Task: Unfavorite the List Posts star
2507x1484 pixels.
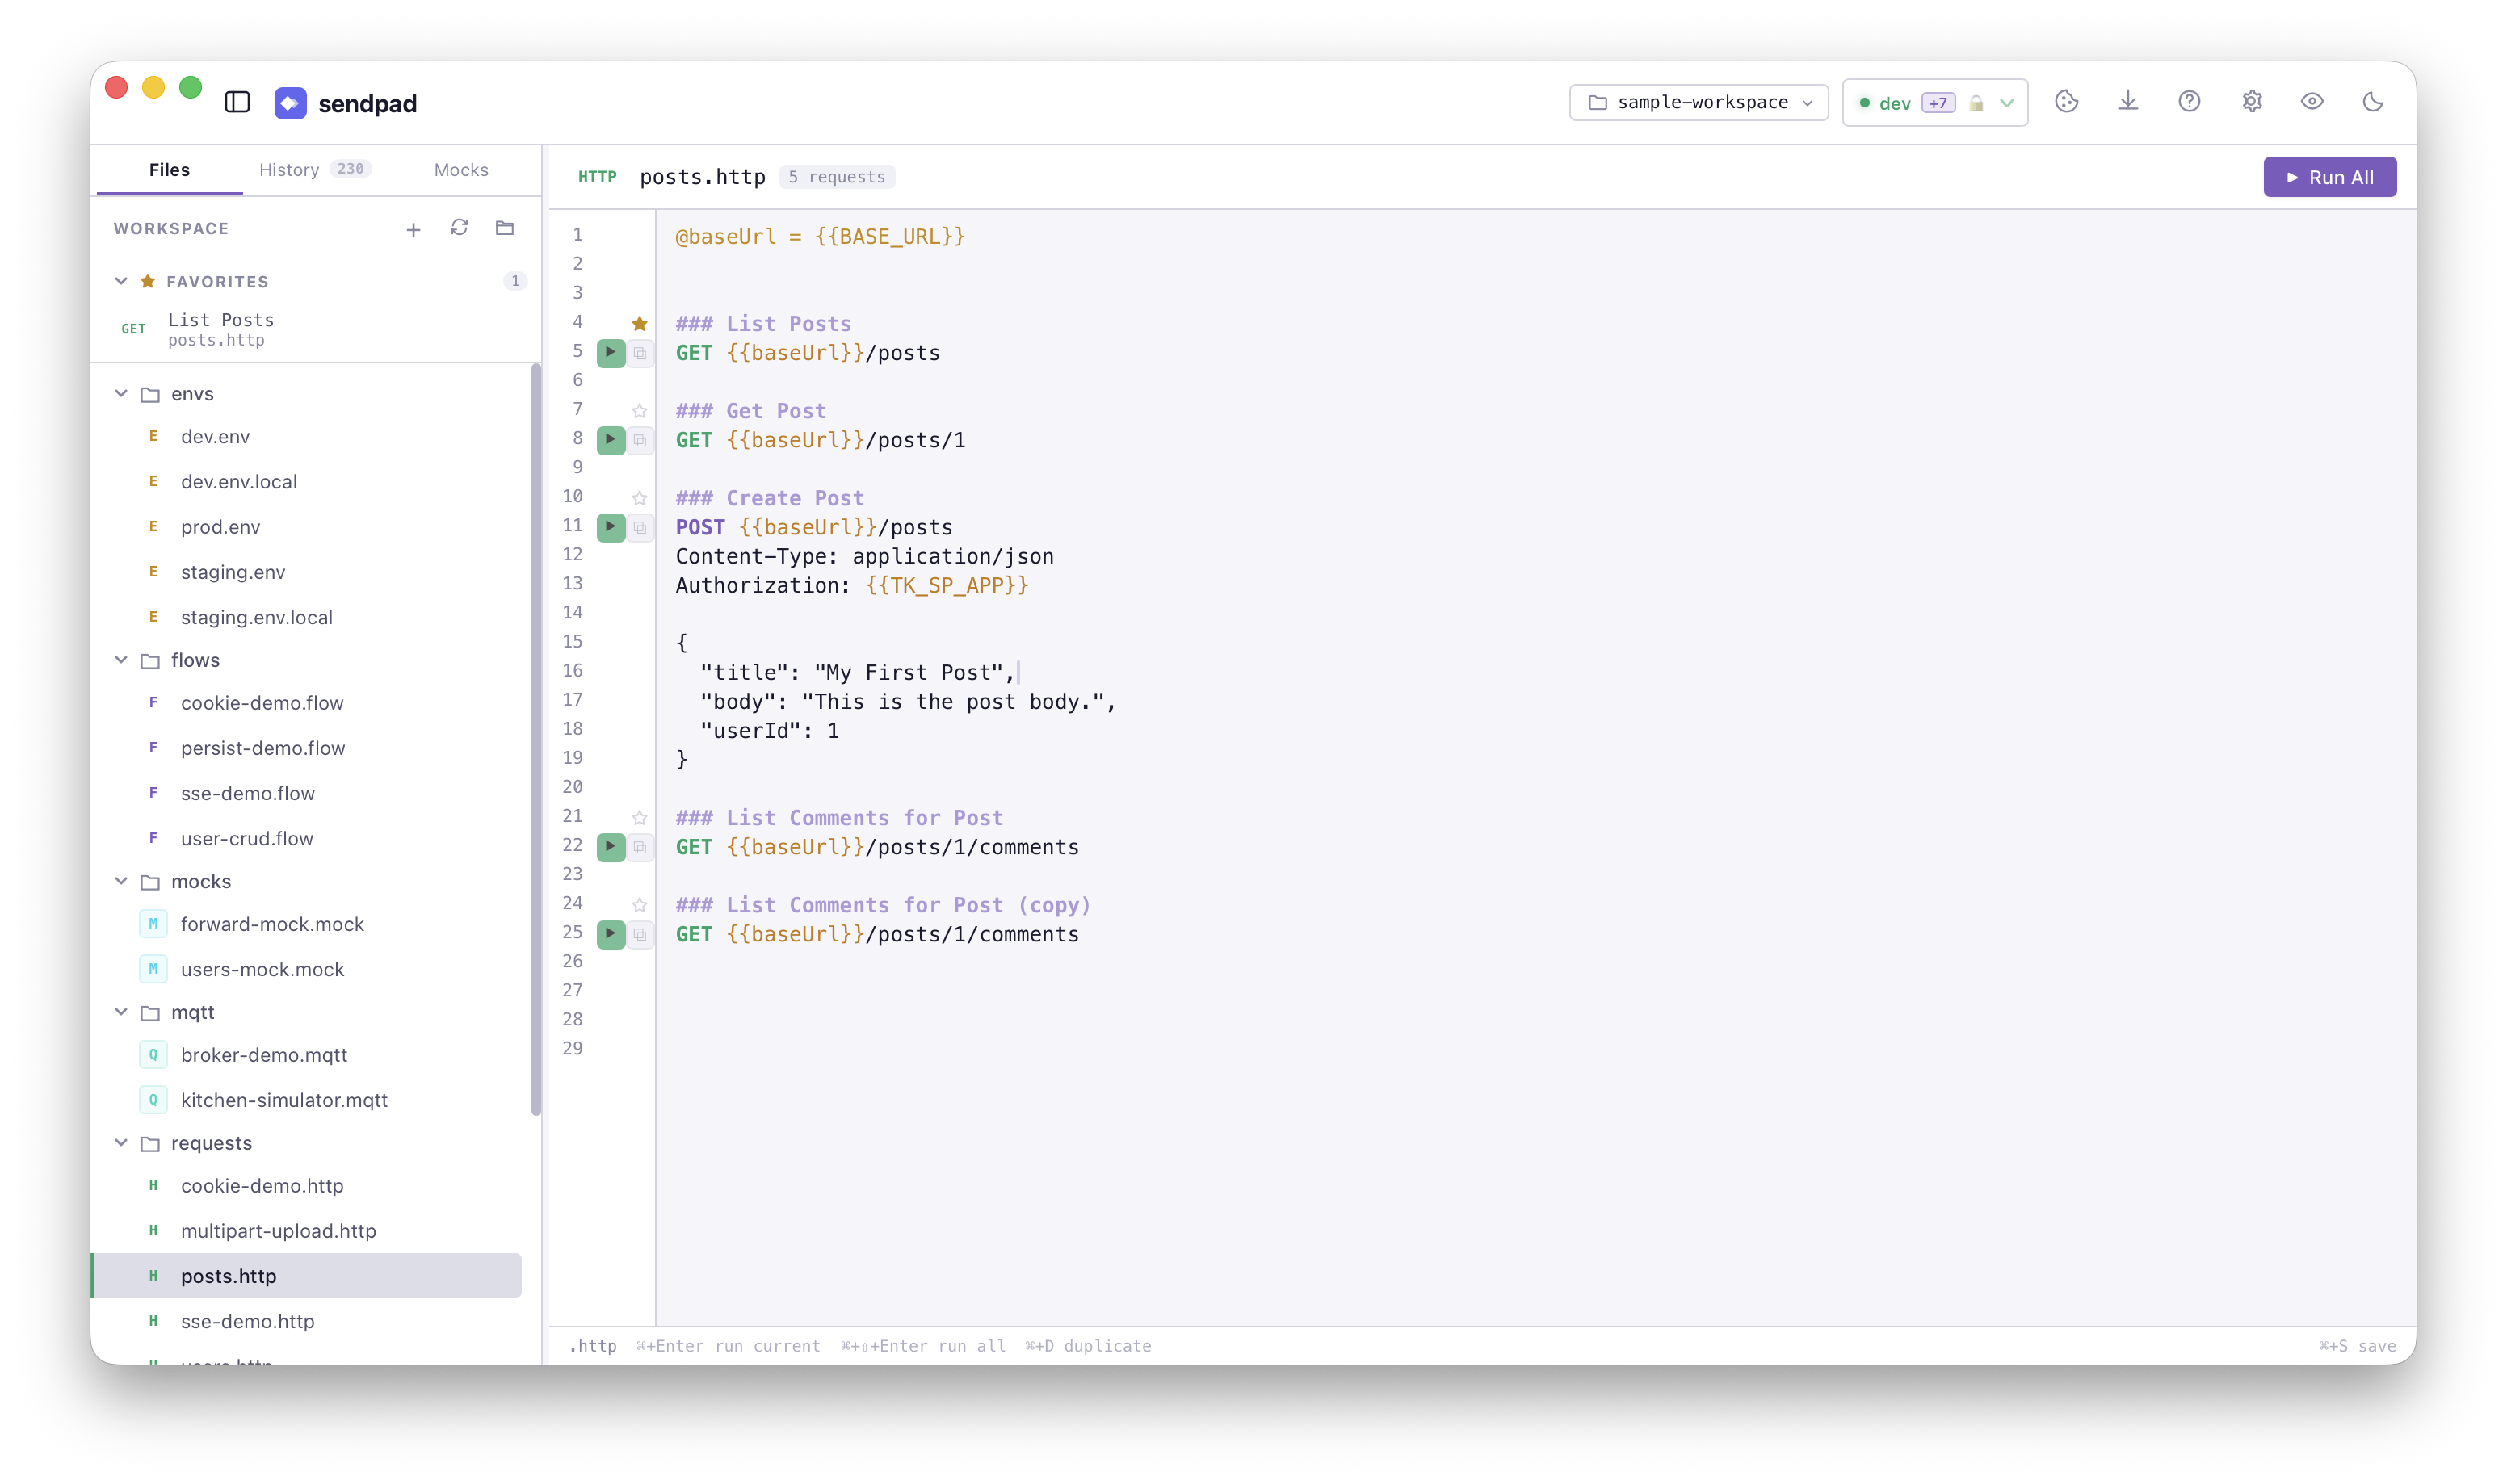Action: coord(640,323)
